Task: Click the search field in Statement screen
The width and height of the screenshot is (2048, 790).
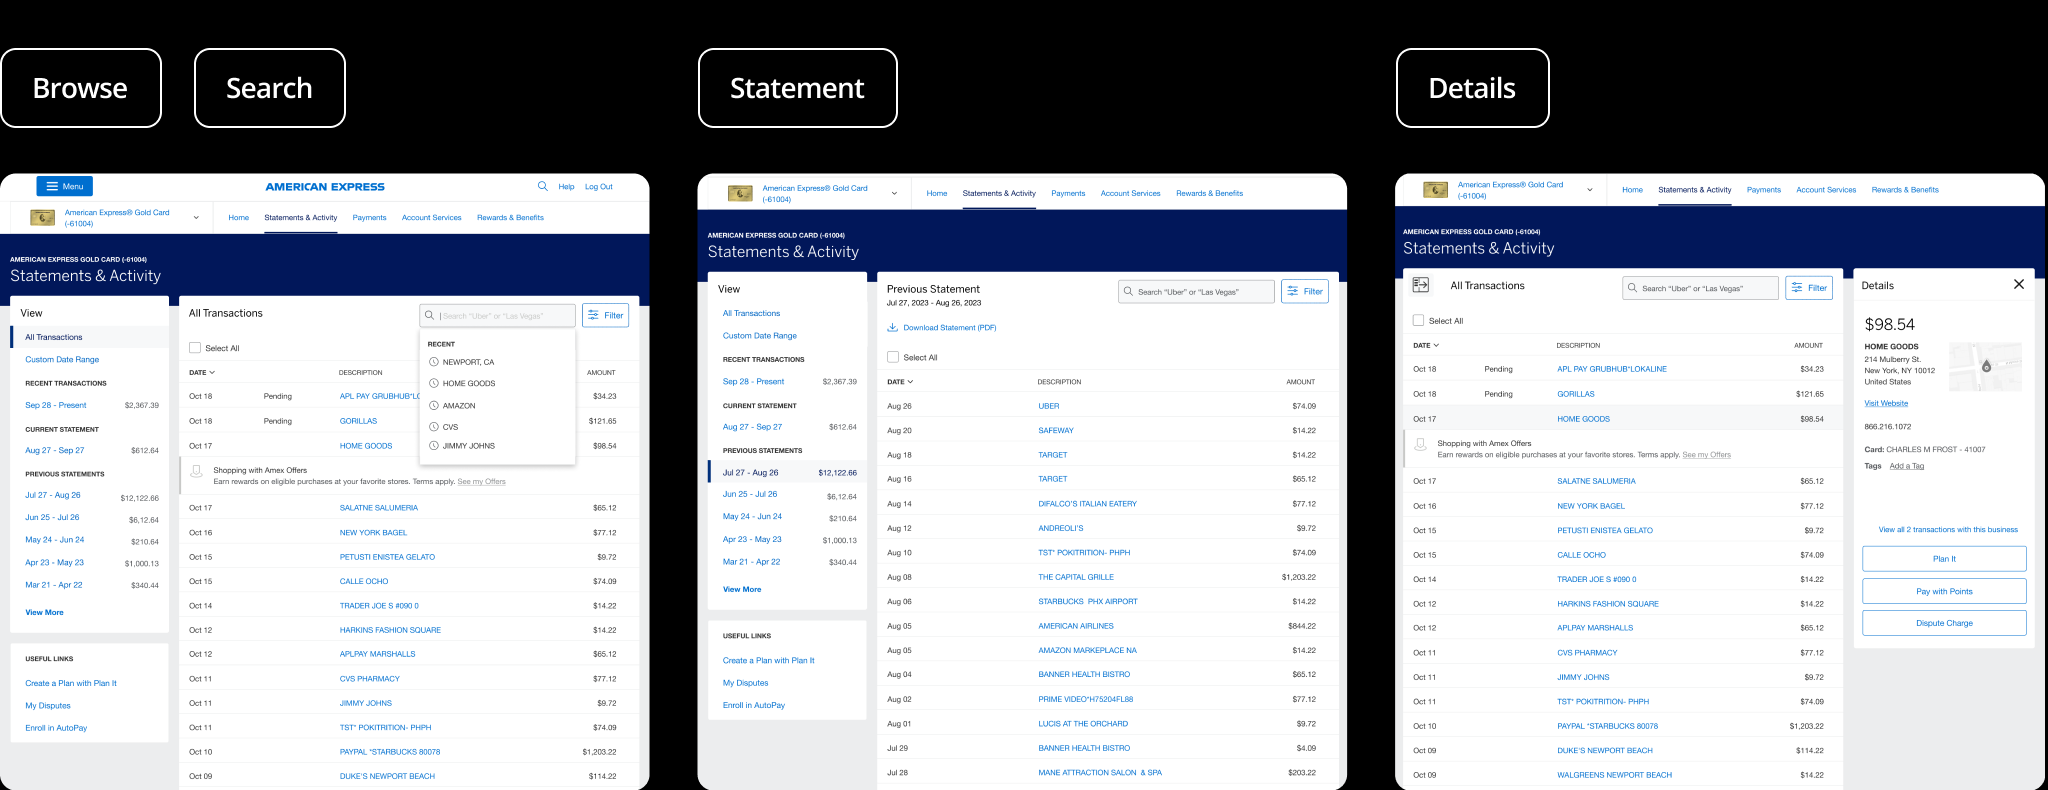Action: [1196, 291]
